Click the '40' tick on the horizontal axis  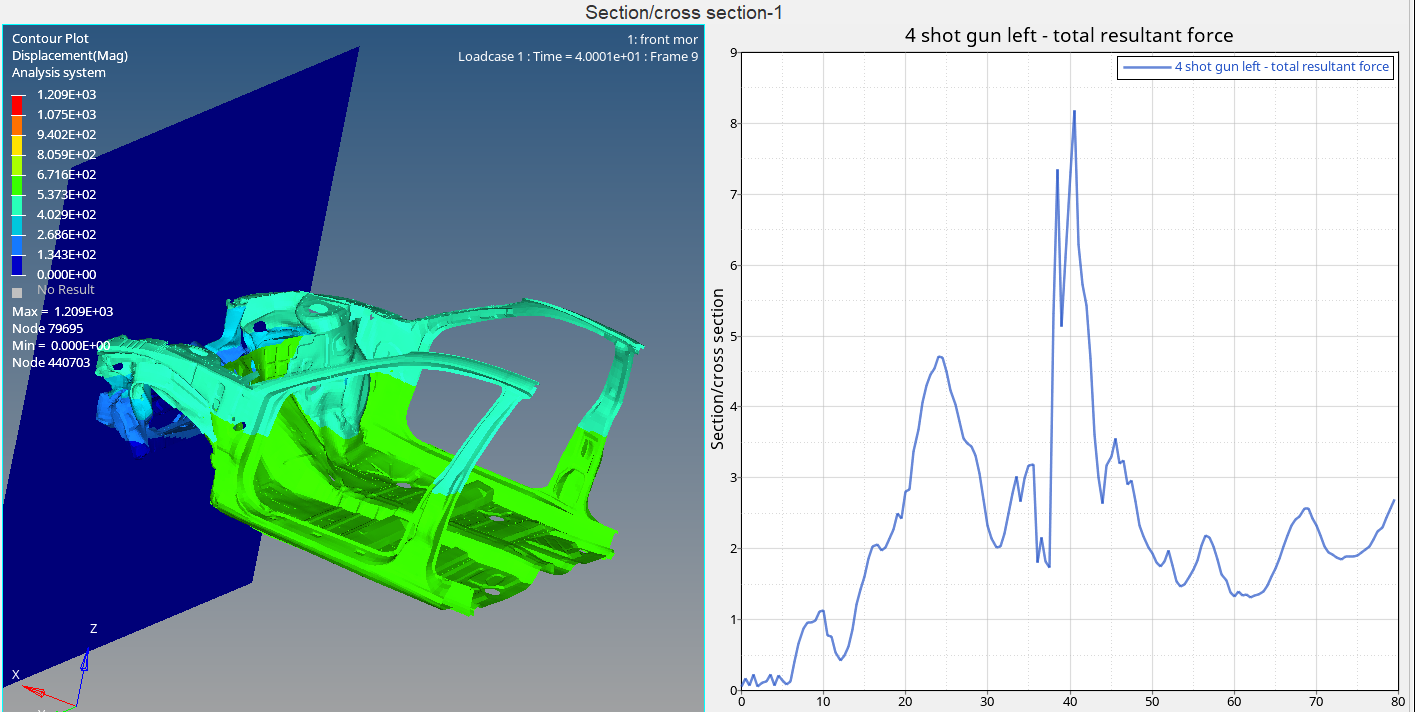tap(1070, 702)
